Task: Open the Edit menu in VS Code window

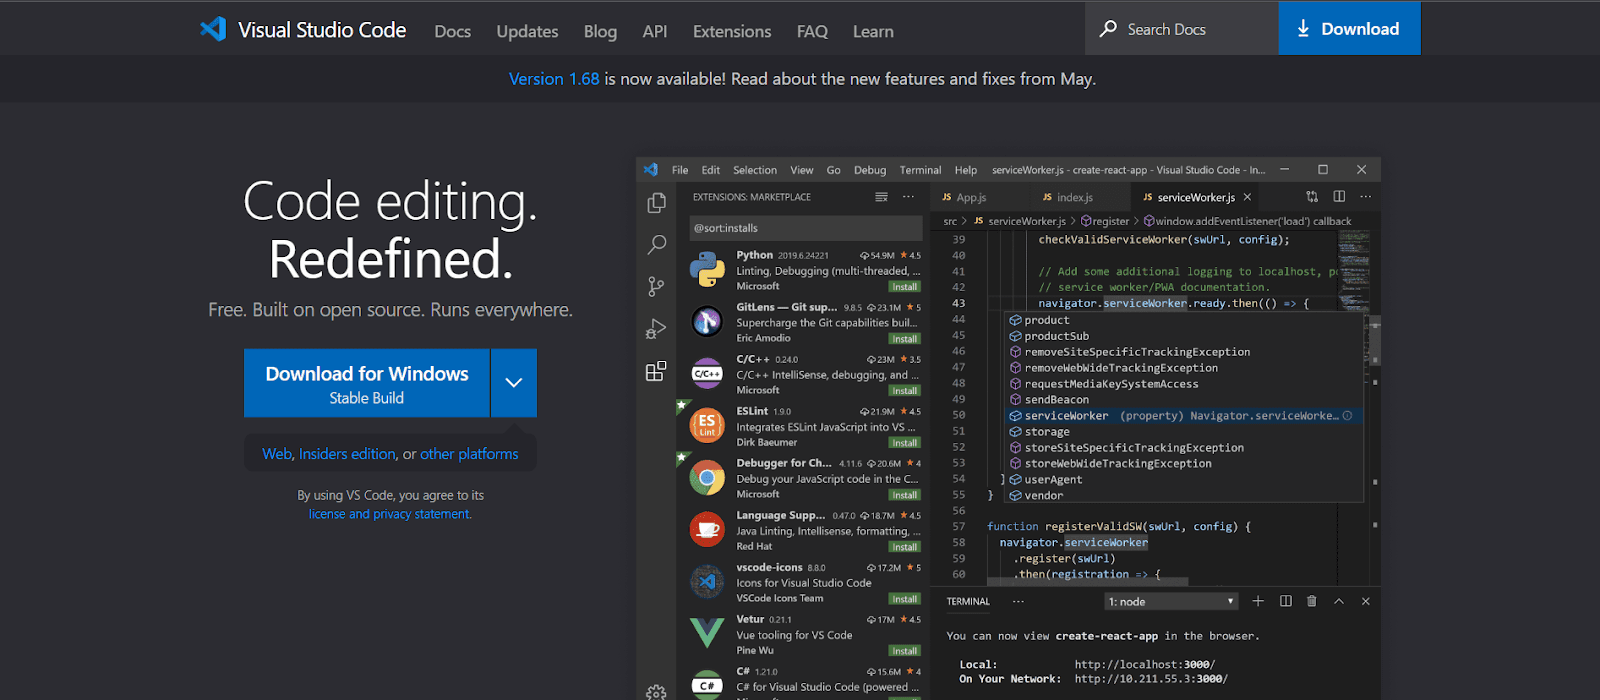Action: pos(711,170)
